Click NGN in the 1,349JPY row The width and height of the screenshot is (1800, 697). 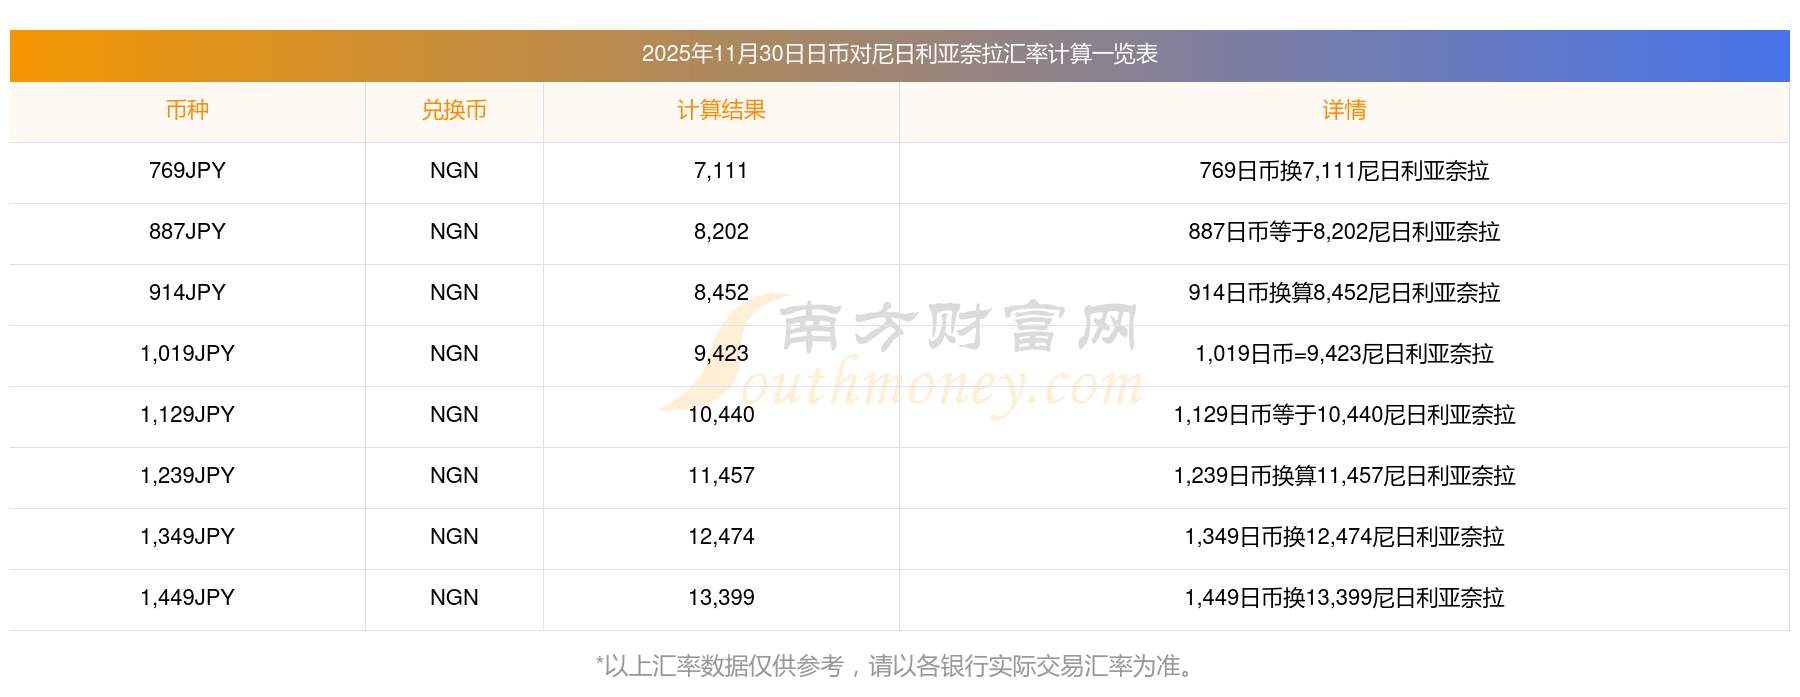coord(454,537)
